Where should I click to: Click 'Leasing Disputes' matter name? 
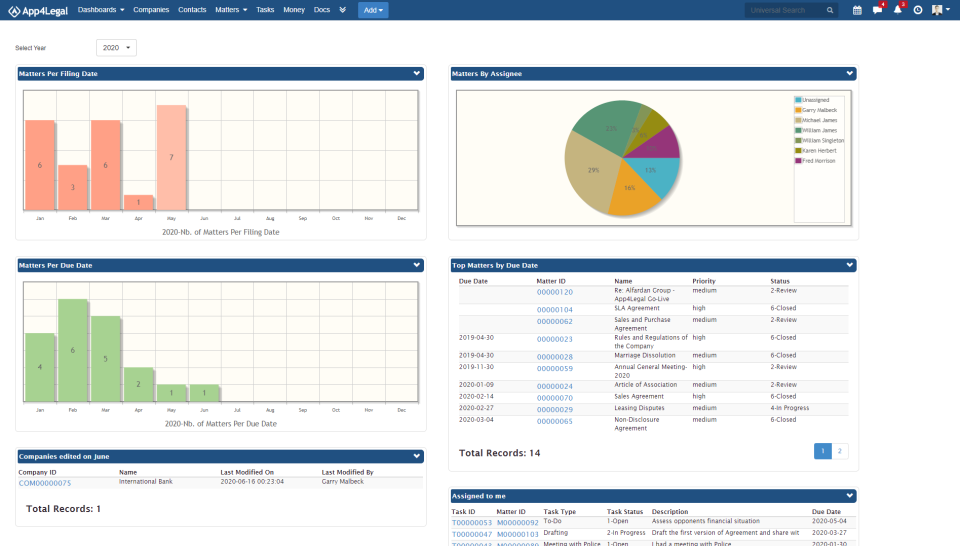click(639, 408)
